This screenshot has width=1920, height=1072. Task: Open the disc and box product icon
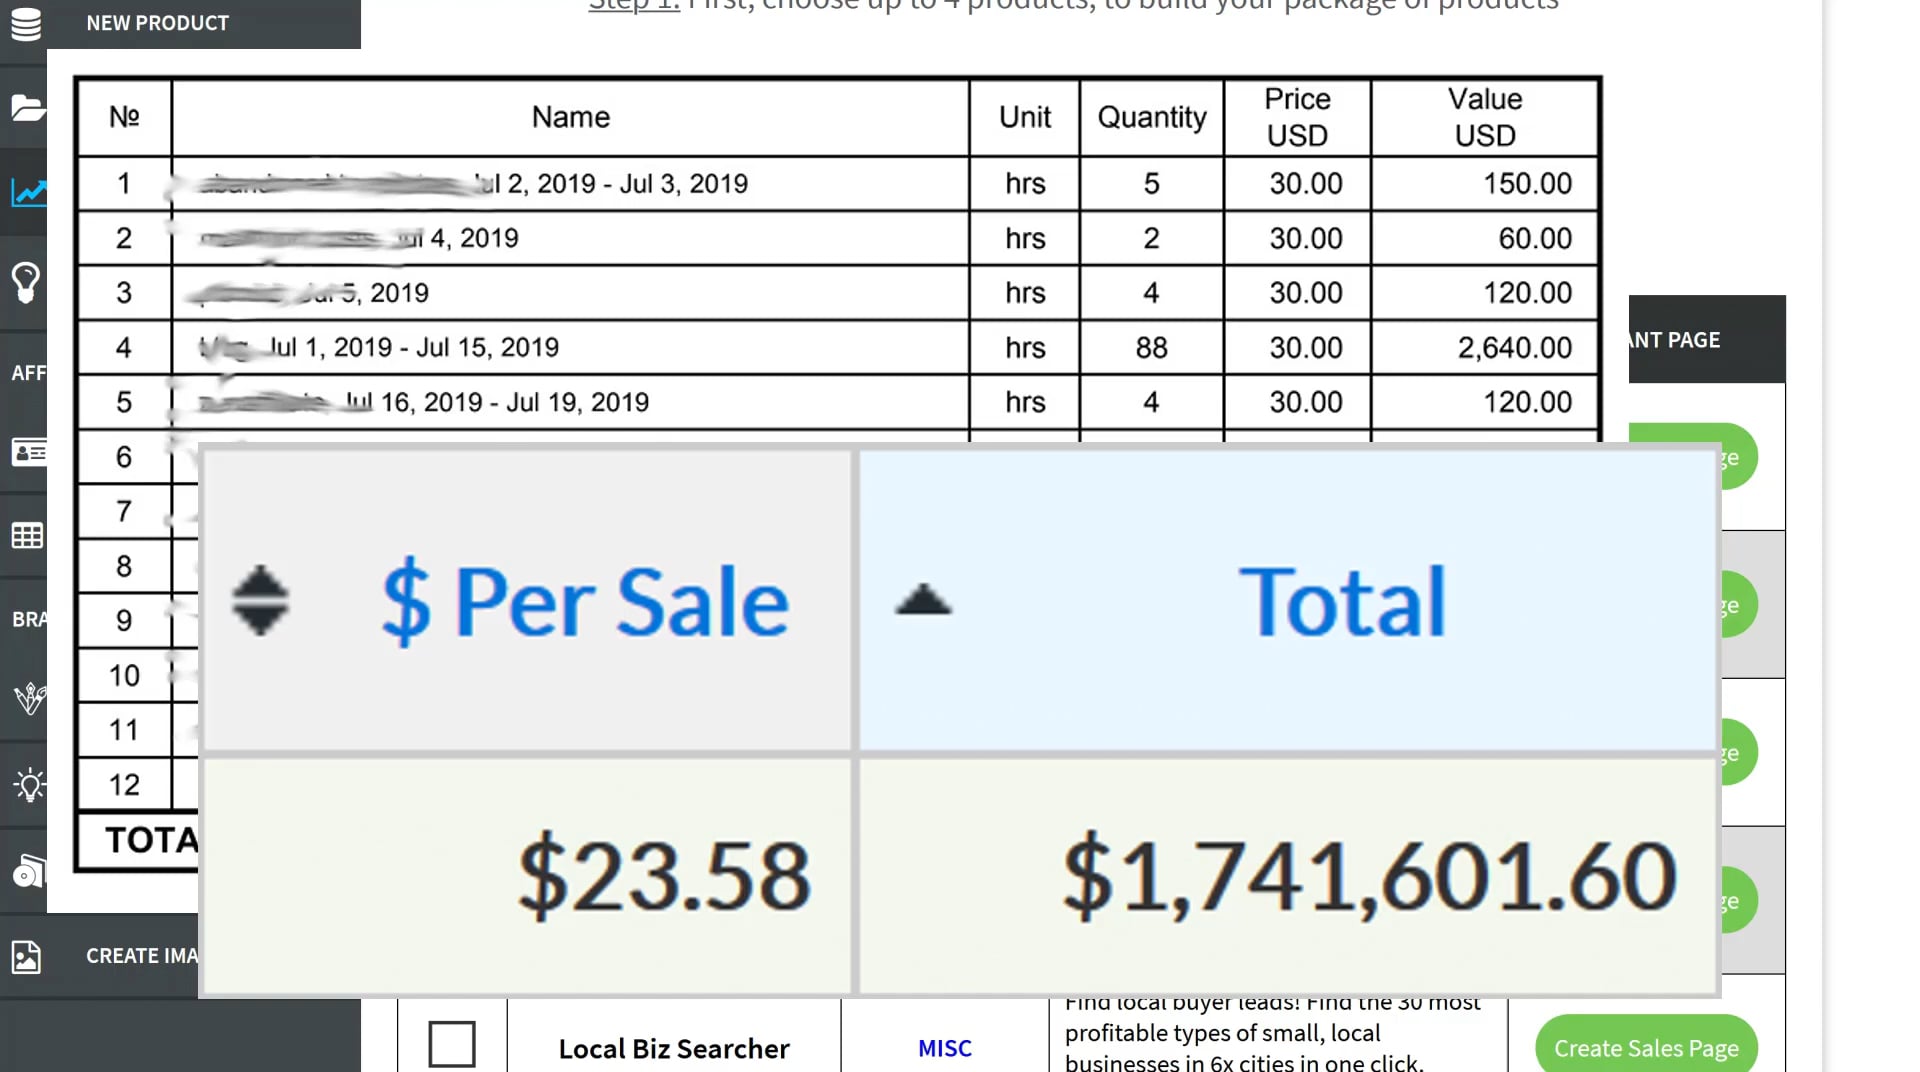[x=28, y=872]
